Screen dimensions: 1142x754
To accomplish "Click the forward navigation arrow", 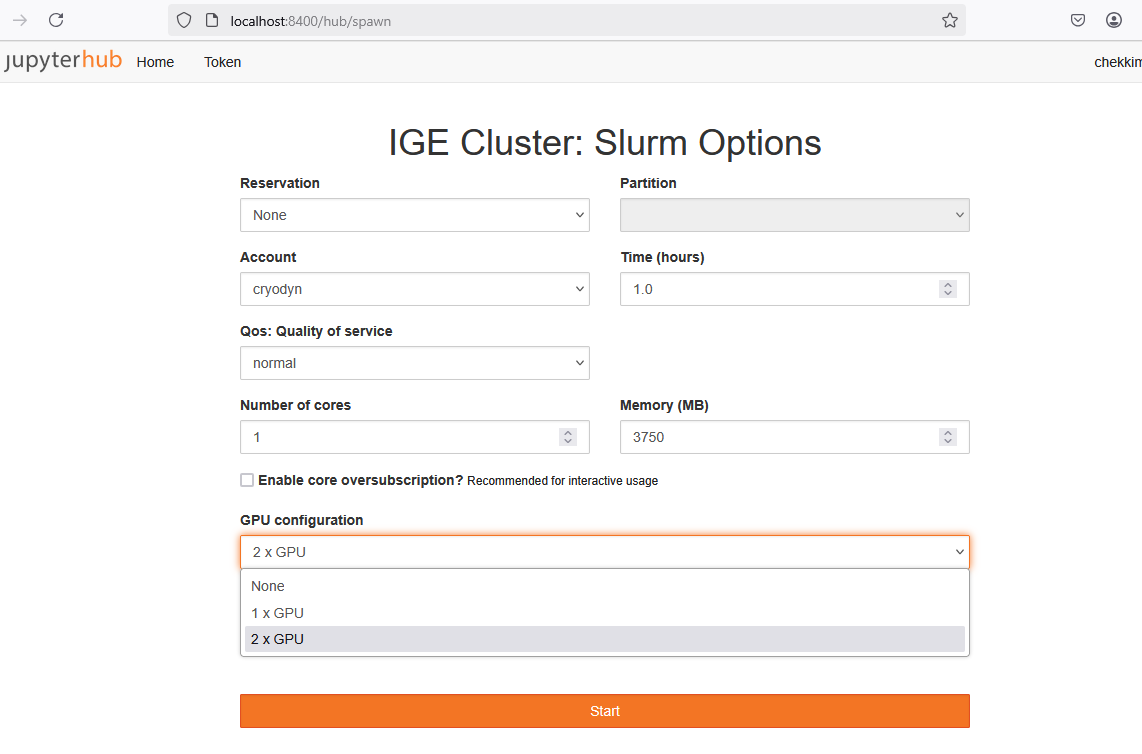I will point(20,20).
